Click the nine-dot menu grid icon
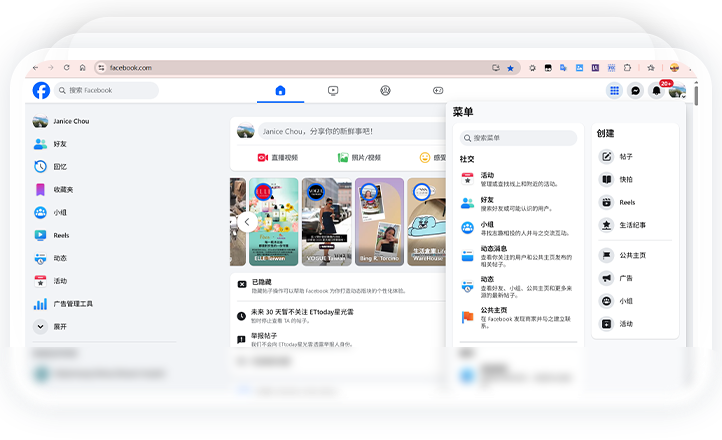The width and height of the screenshot is (722, 440). click(x=614, y=90)
